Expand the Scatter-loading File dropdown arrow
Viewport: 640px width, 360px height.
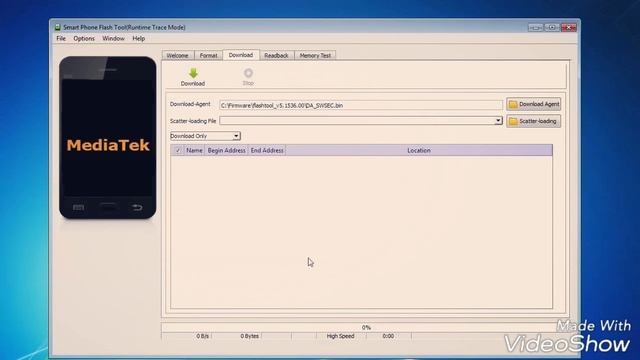pos(498,121)
